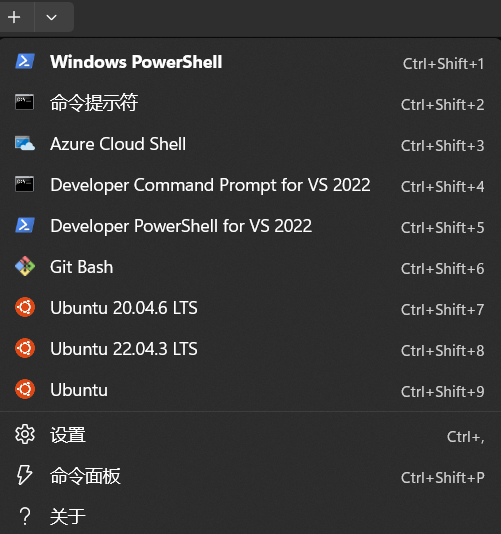
Task: Click the 设置 gear icon
Action: tap(25, 435)
